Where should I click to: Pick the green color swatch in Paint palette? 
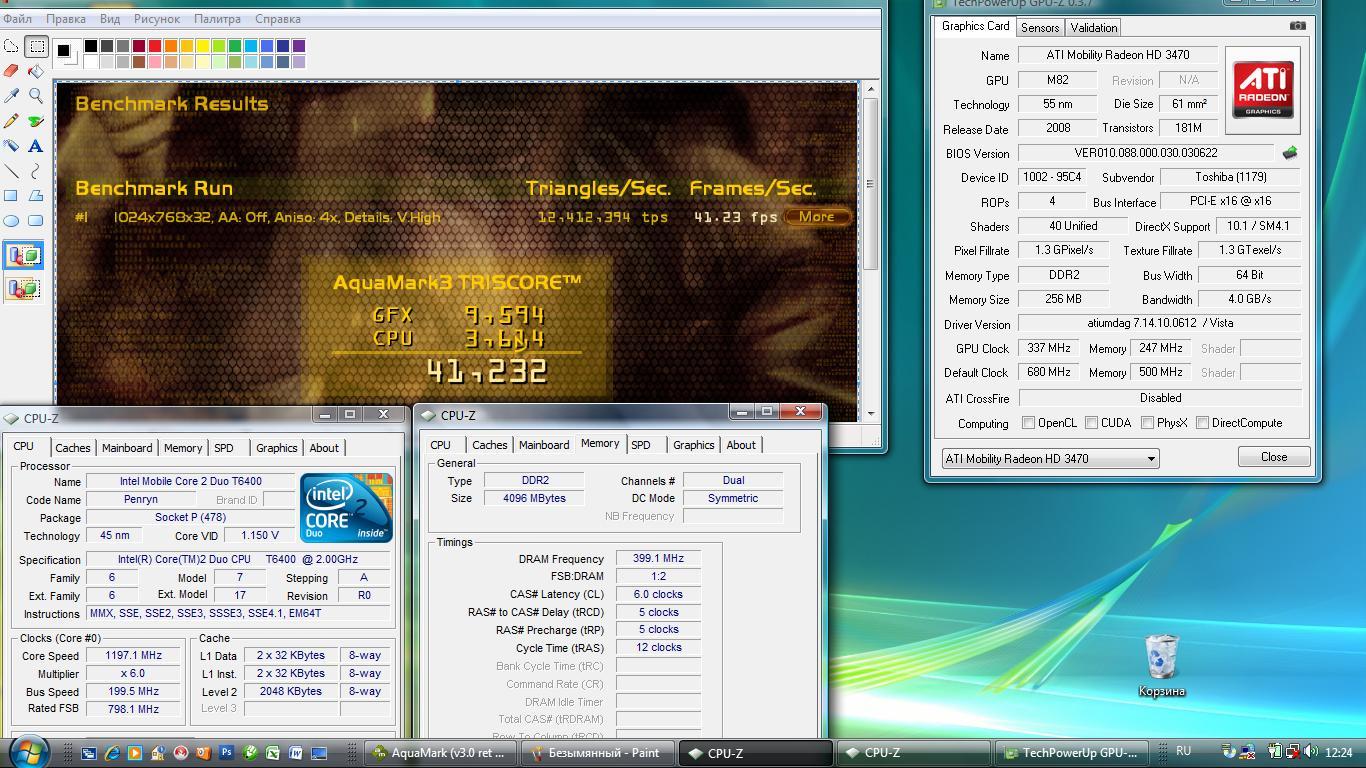235,45
